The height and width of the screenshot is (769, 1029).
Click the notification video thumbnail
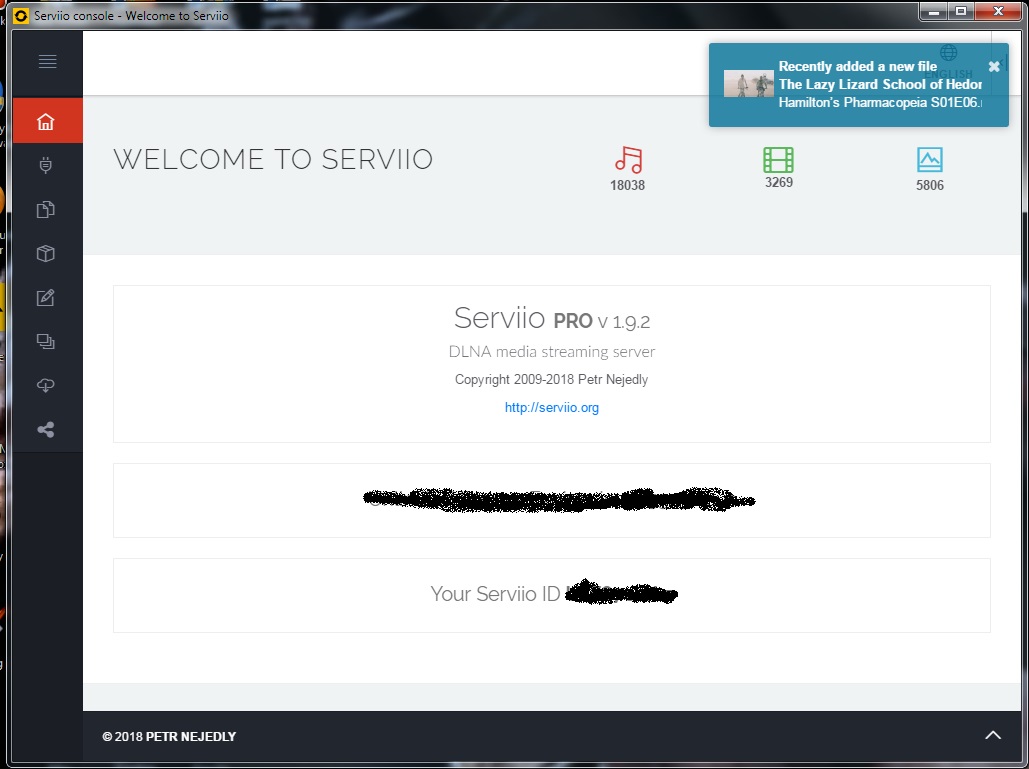(x=748, y=84)
